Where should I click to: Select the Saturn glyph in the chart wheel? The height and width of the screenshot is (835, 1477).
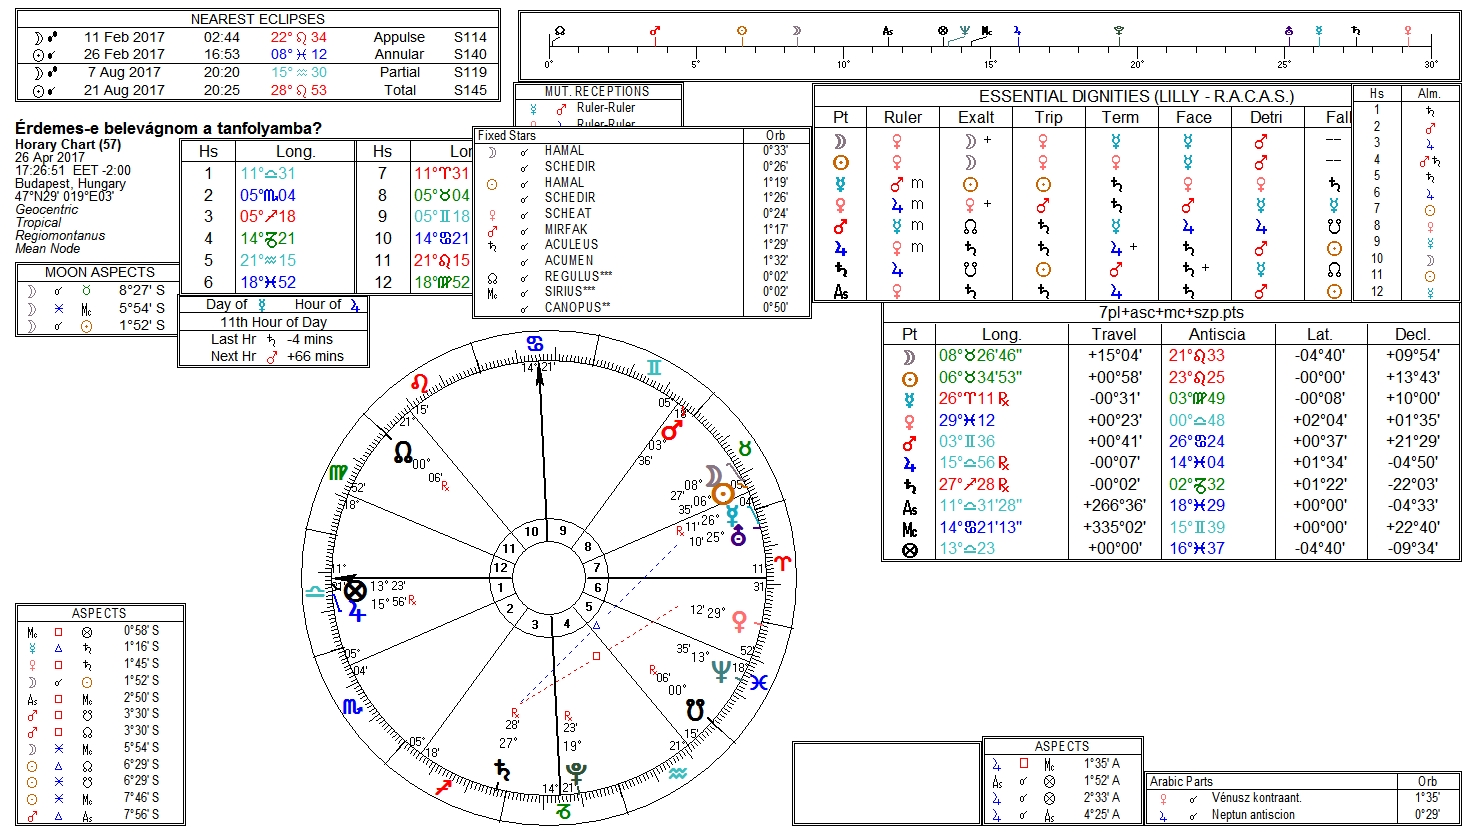pyautogui.click(x=501, y=769)
